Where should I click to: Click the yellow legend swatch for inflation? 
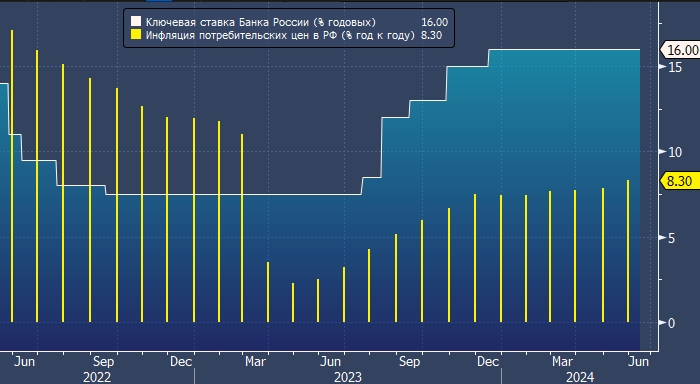(136, 35)
